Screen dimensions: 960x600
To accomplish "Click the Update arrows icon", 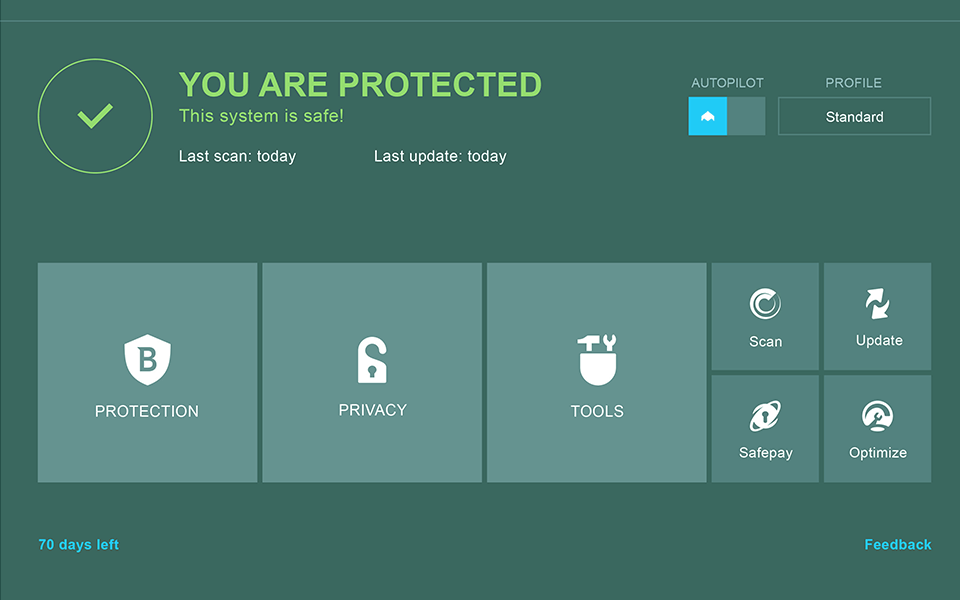I will 878,304.
